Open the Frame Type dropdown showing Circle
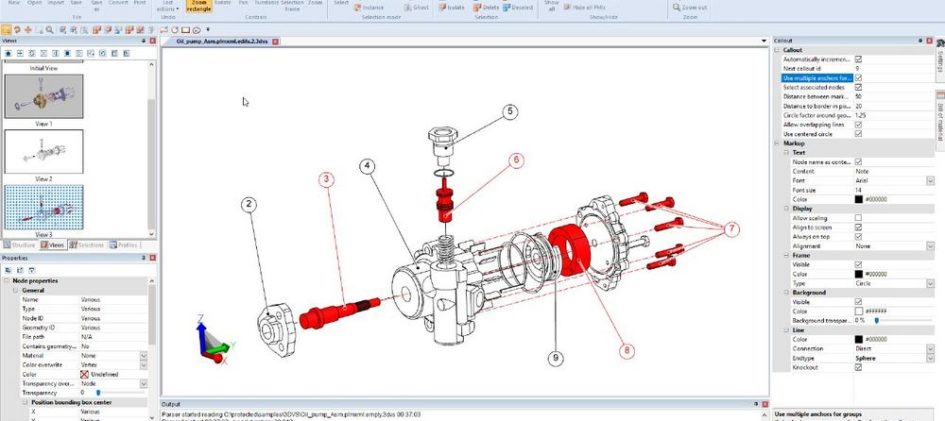 (x=930, y=283)
